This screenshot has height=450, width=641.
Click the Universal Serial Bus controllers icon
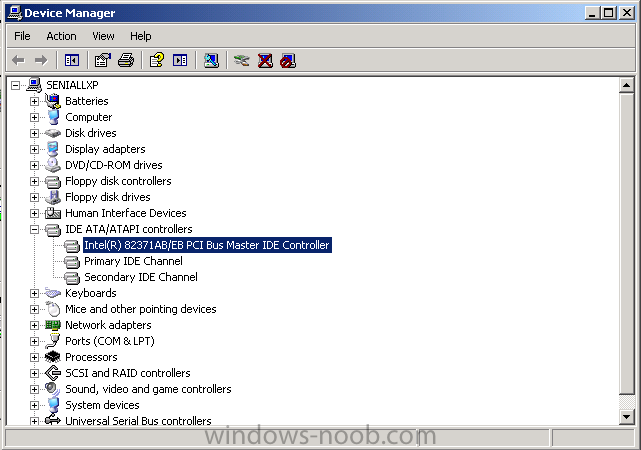pos(53,420)
